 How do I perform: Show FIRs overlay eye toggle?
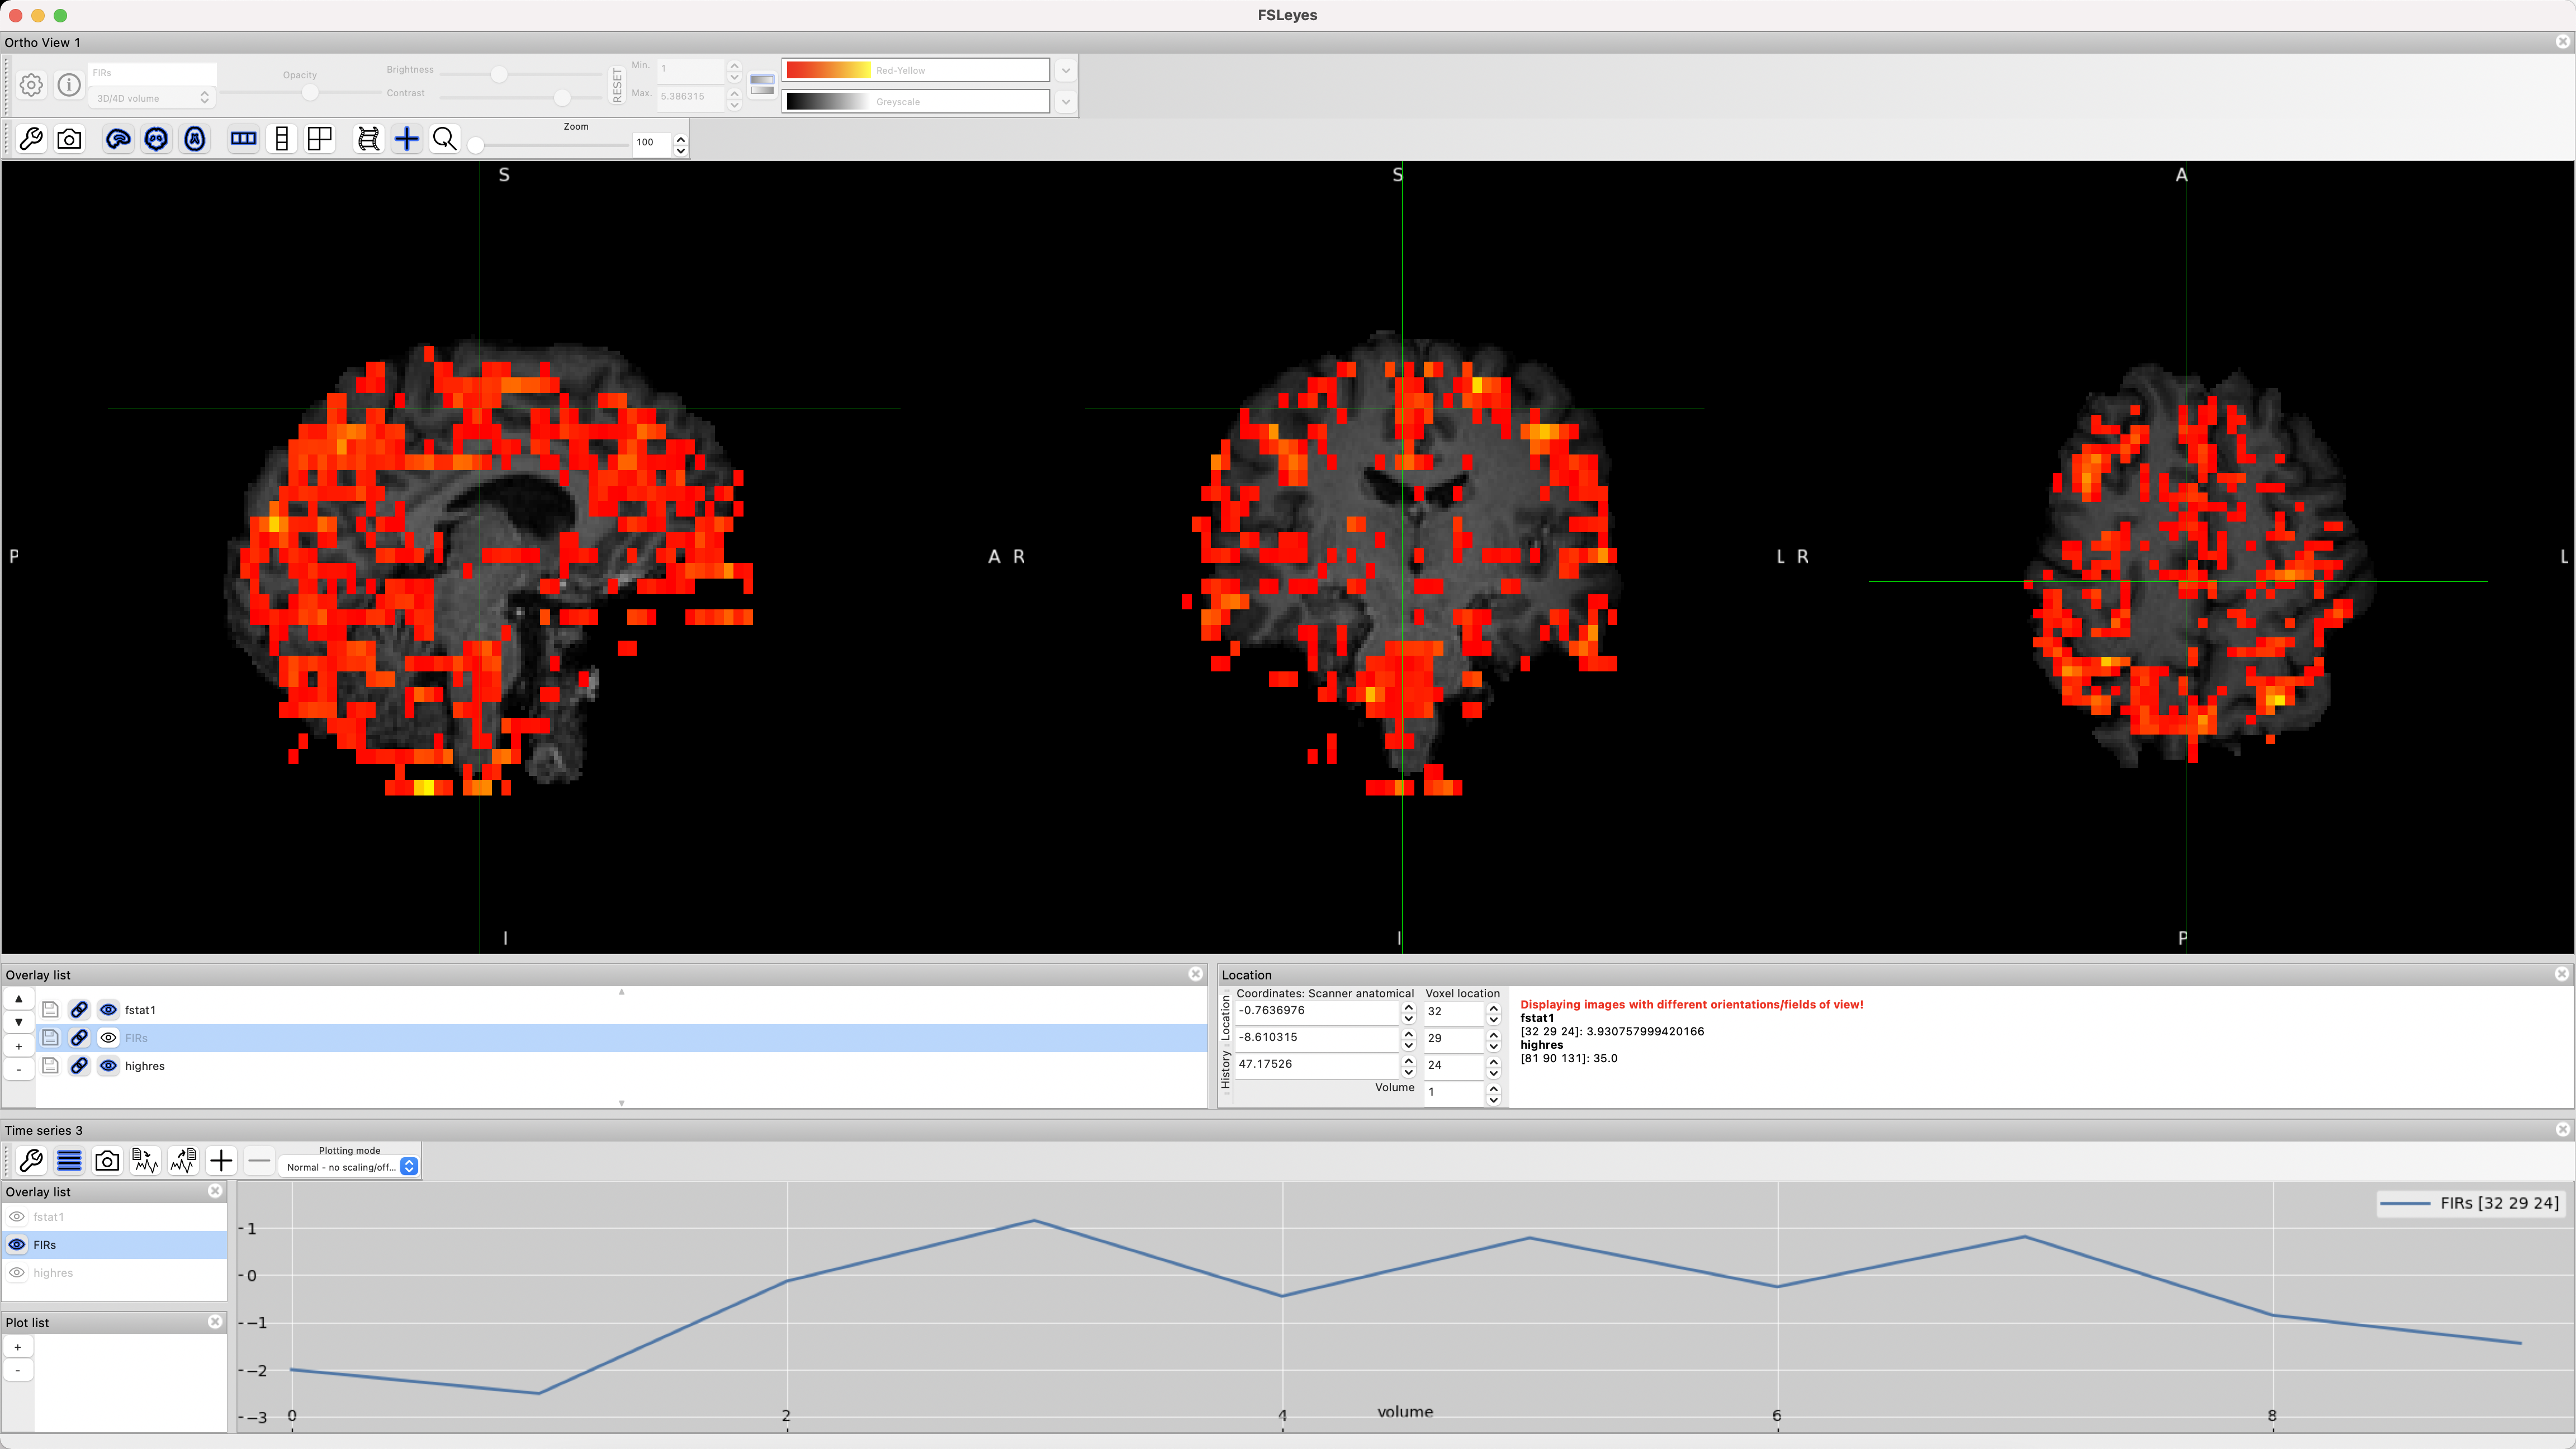coord(108,1038)
